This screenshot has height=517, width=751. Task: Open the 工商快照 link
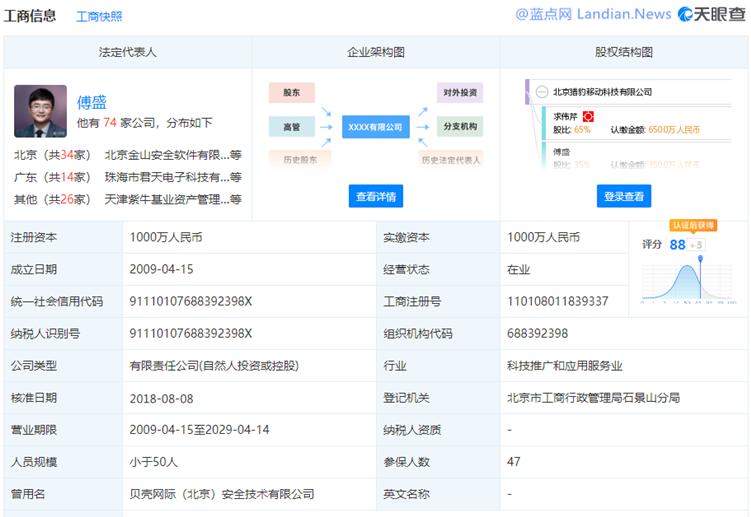point(99,17)
